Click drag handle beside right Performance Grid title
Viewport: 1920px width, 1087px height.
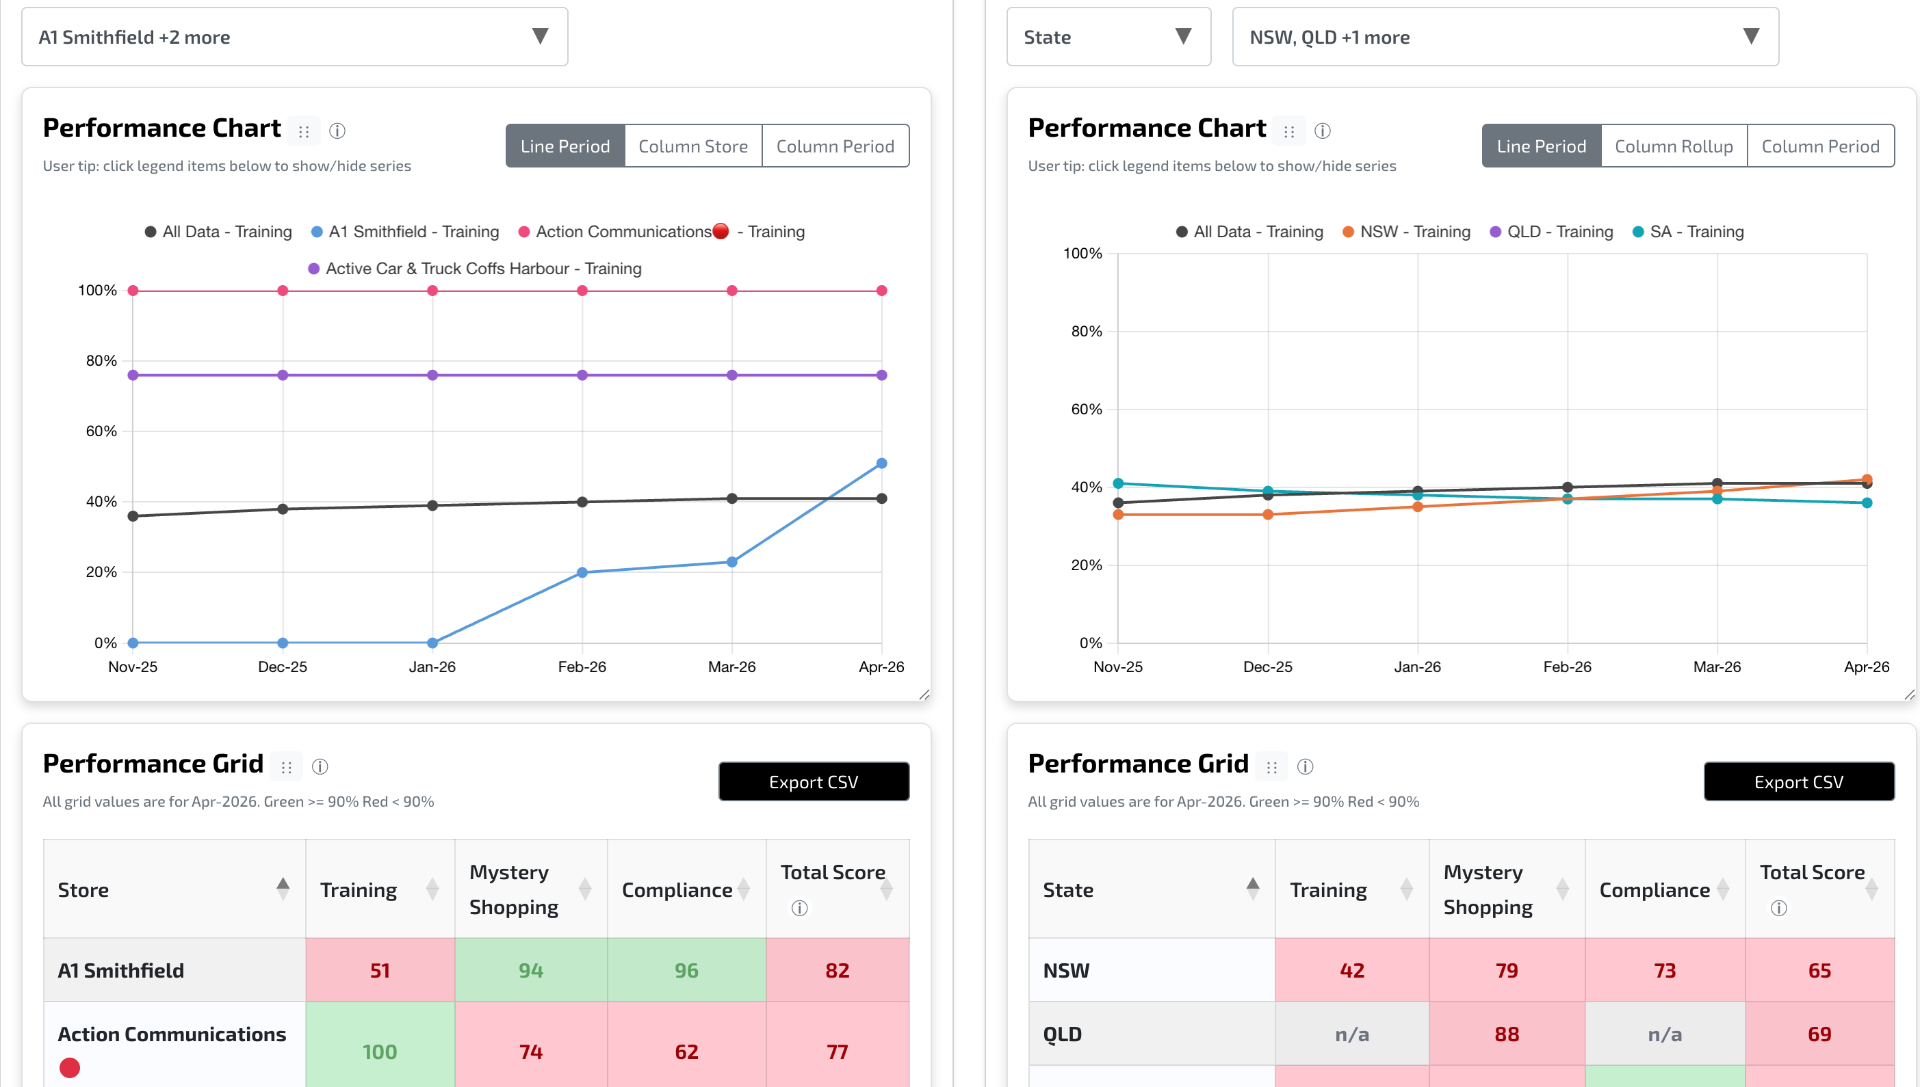pos(1272,767)
